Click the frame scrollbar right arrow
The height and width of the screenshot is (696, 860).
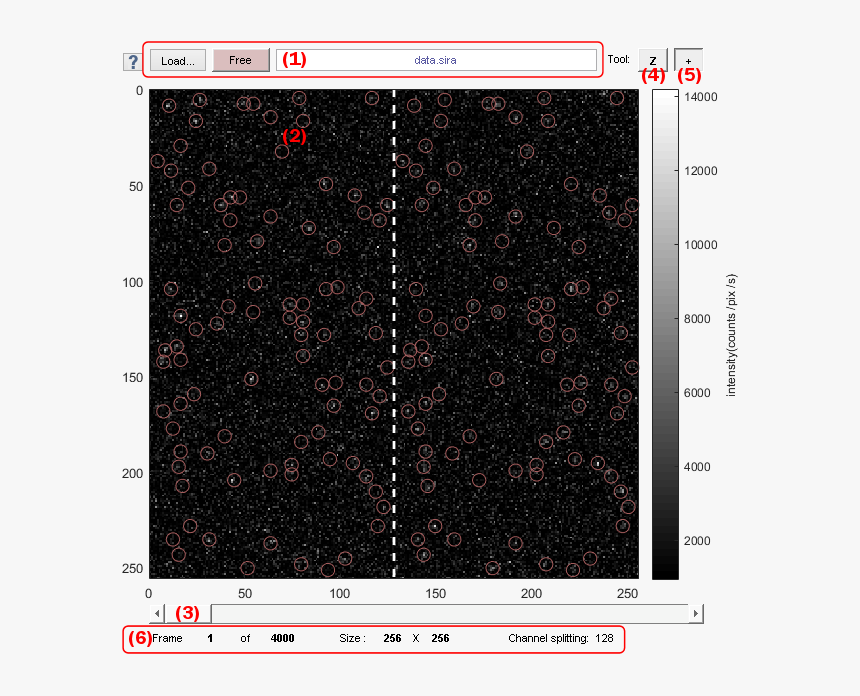[696, 613]
